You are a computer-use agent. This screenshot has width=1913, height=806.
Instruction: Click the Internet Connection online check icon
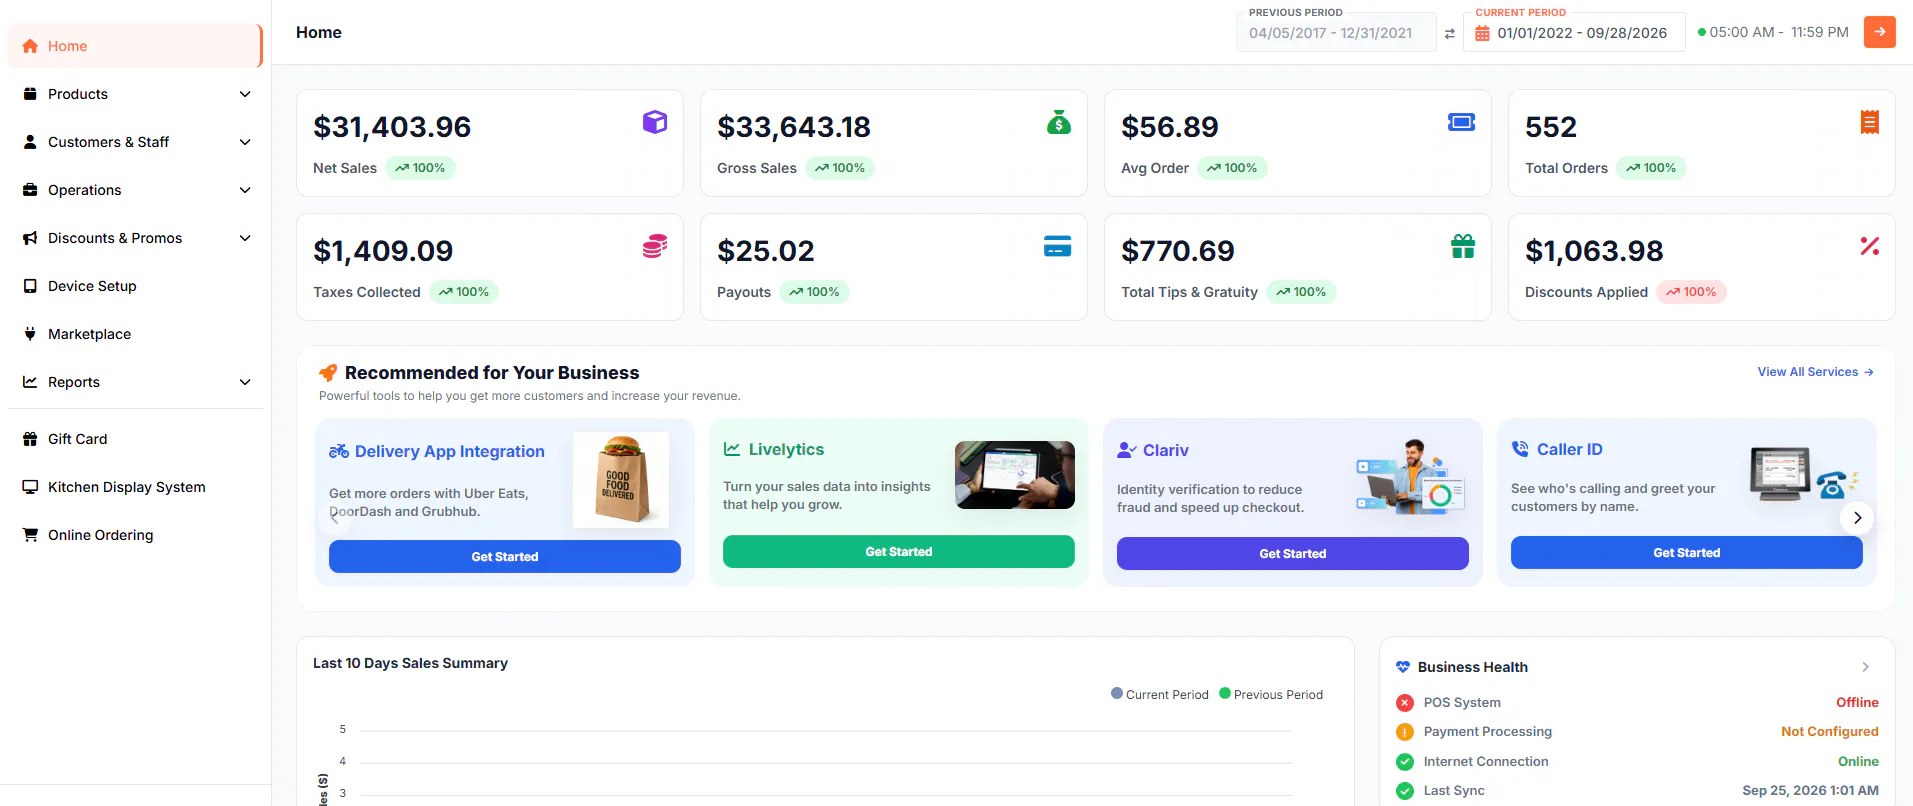pyautogui.click(x=1405, y=762)
